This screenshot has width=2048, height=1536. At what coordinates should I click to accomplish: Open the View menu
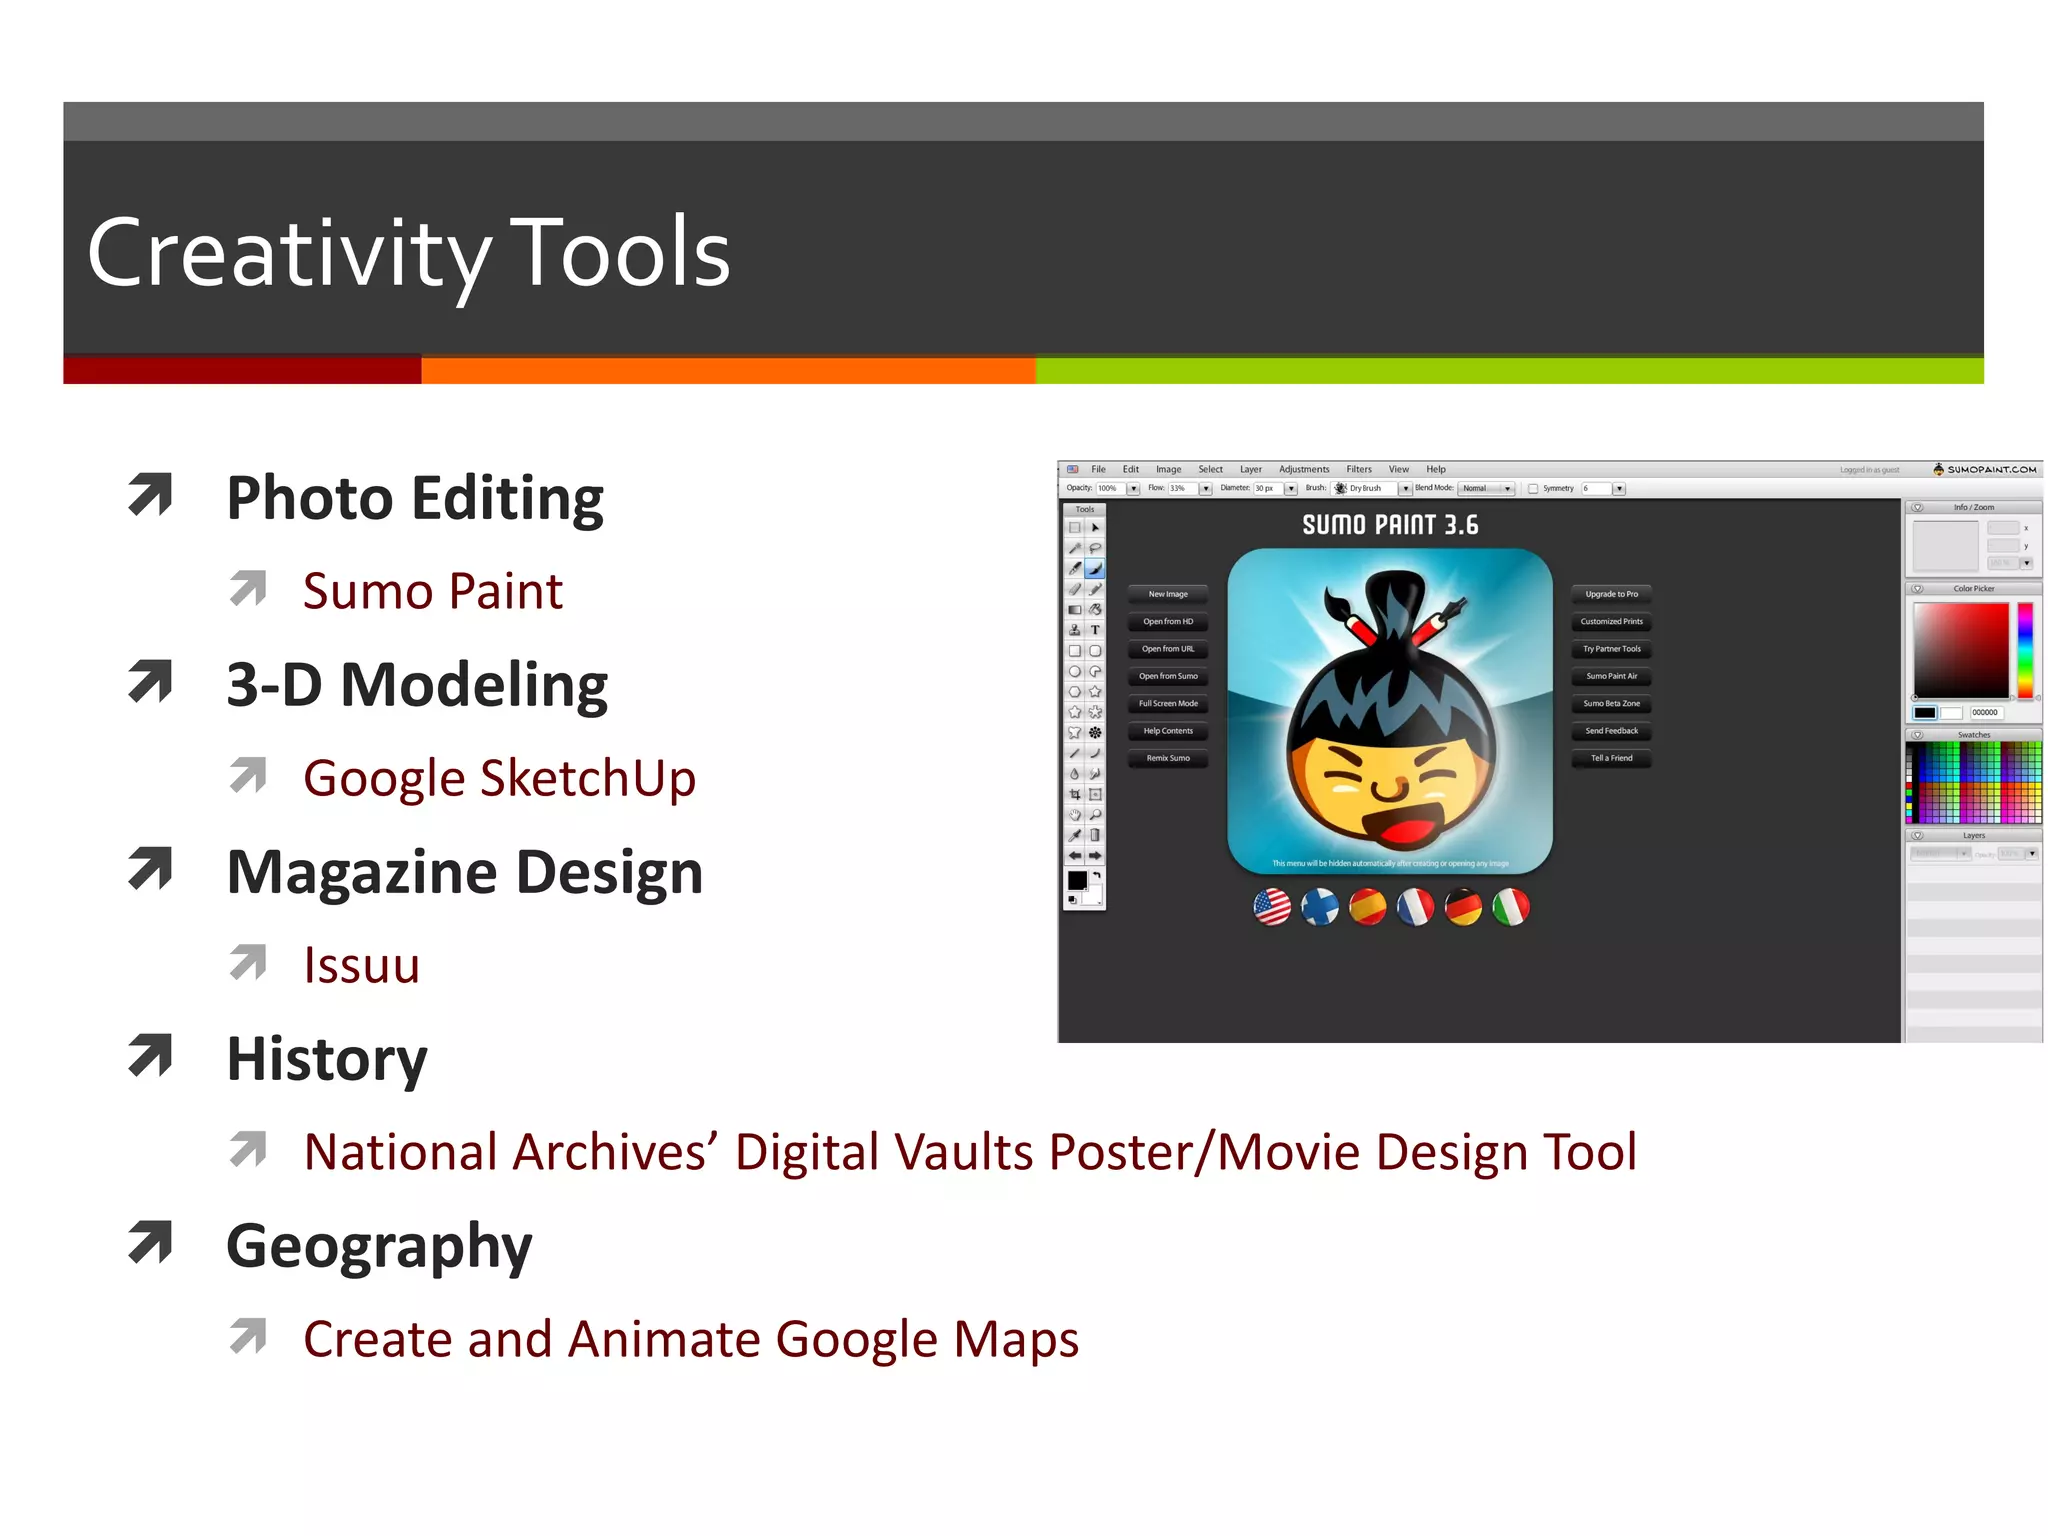(1399, 469)
